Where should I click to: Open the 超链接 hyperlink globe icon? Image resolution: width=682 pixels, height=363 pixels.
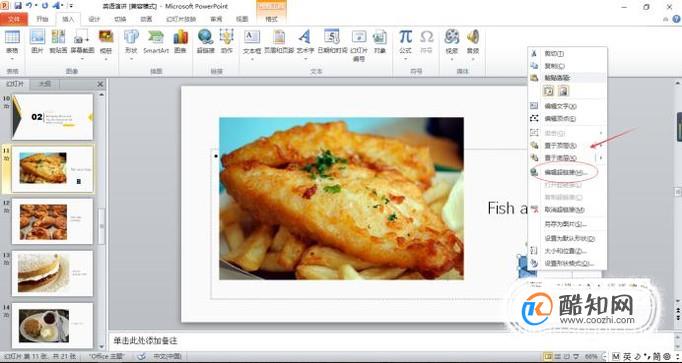pyautogui.click(x=205, y=42)
